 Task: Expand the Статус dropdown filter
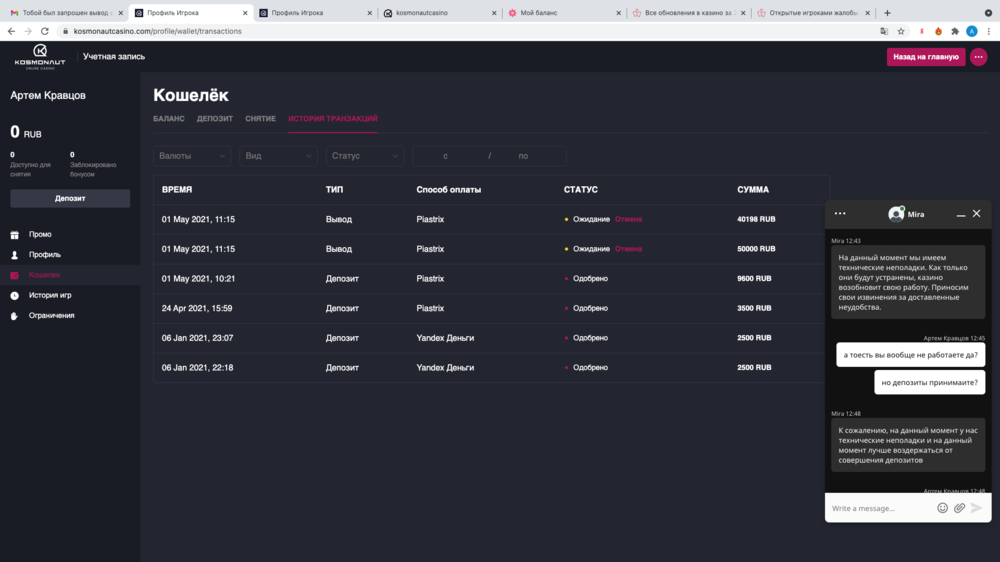click(365, 156)
